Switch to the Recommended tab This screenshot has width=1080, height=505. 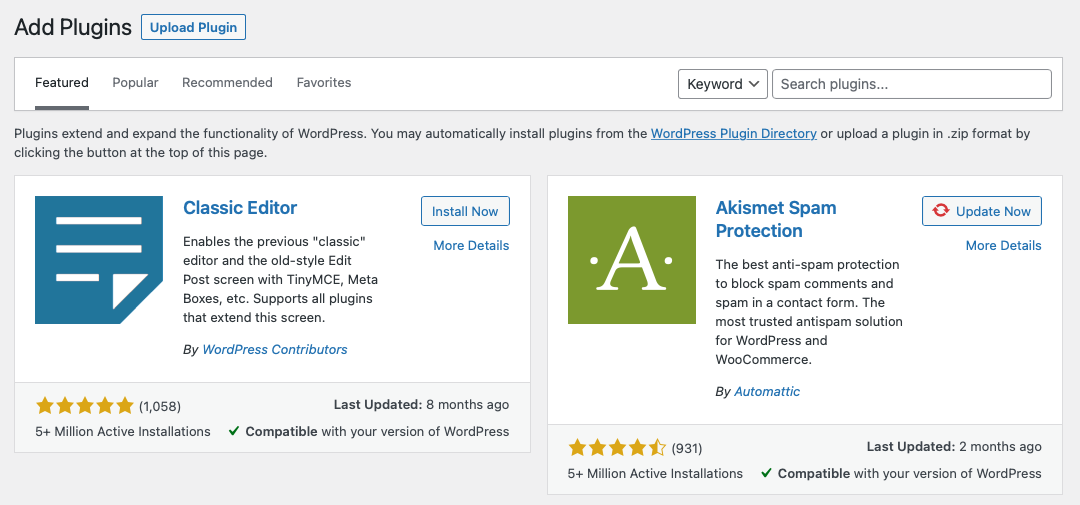(x=227, y=83)
